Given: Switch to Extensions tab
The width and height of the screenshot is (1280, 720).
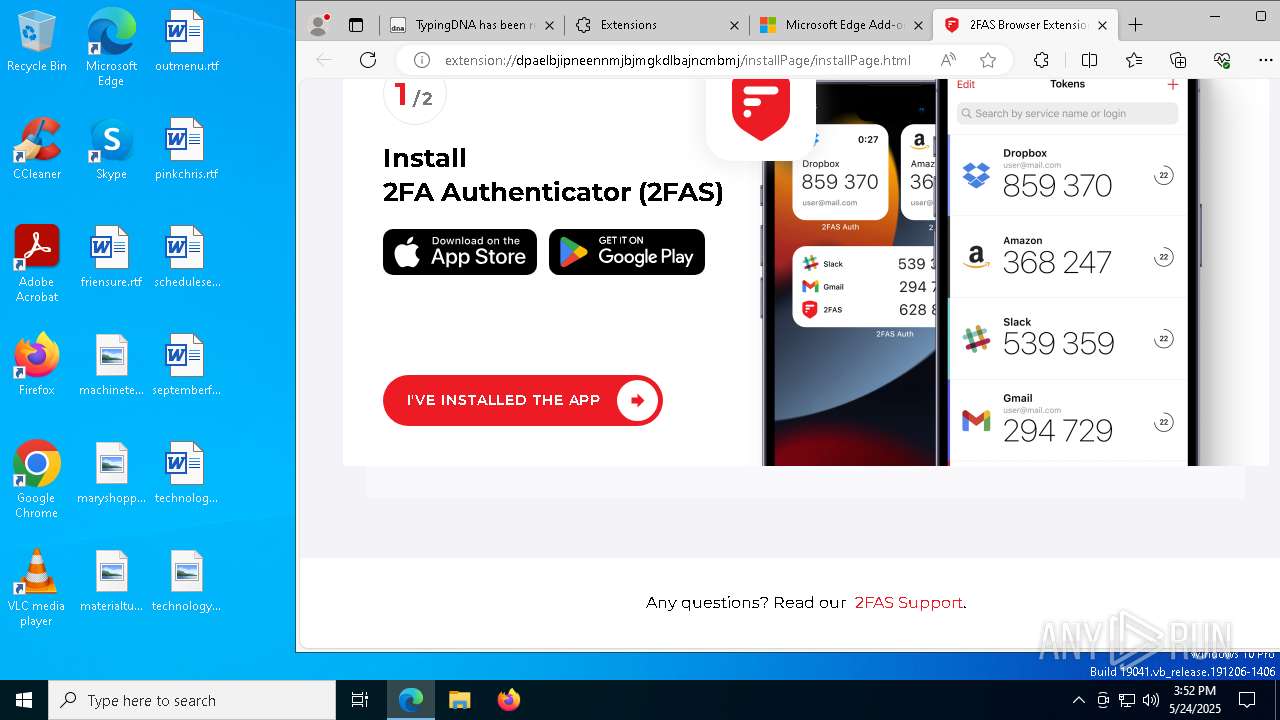Looking at the screenshot, I should 656,25.
